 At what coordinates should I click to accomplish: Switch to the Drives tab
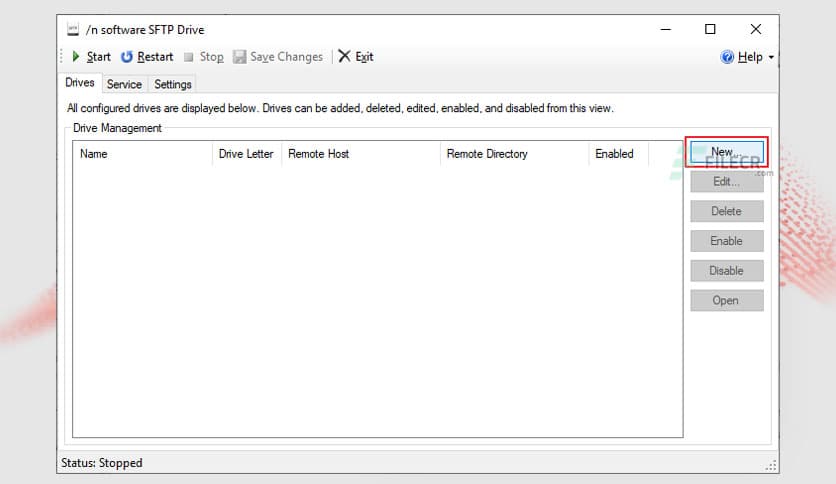click(x=80, y=83)
